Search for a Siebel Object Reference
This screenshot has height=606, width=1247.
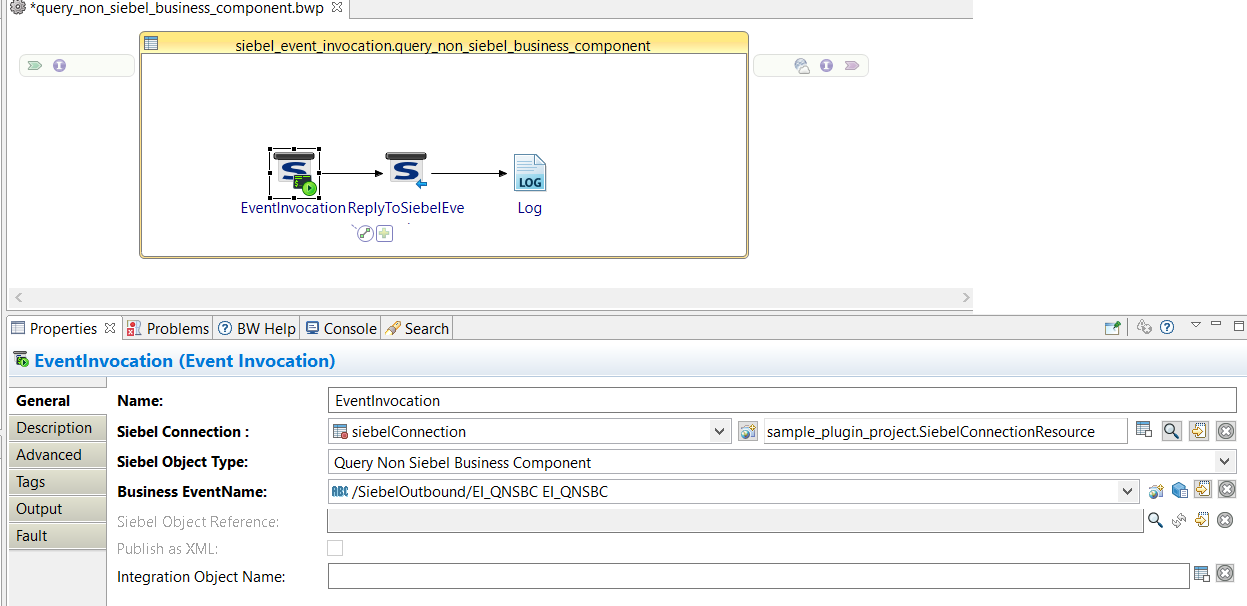1156,520
